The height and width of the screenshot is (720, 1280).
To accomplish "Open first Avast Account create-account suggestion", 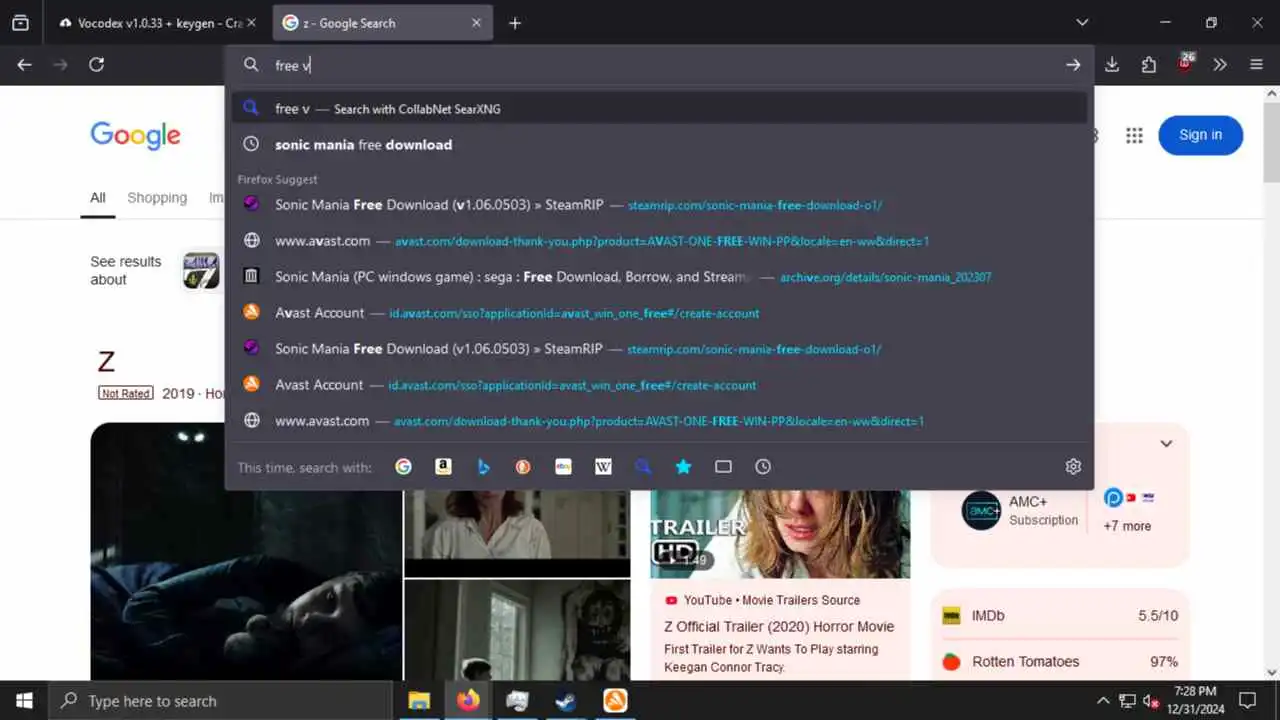I will click(660, 313).
